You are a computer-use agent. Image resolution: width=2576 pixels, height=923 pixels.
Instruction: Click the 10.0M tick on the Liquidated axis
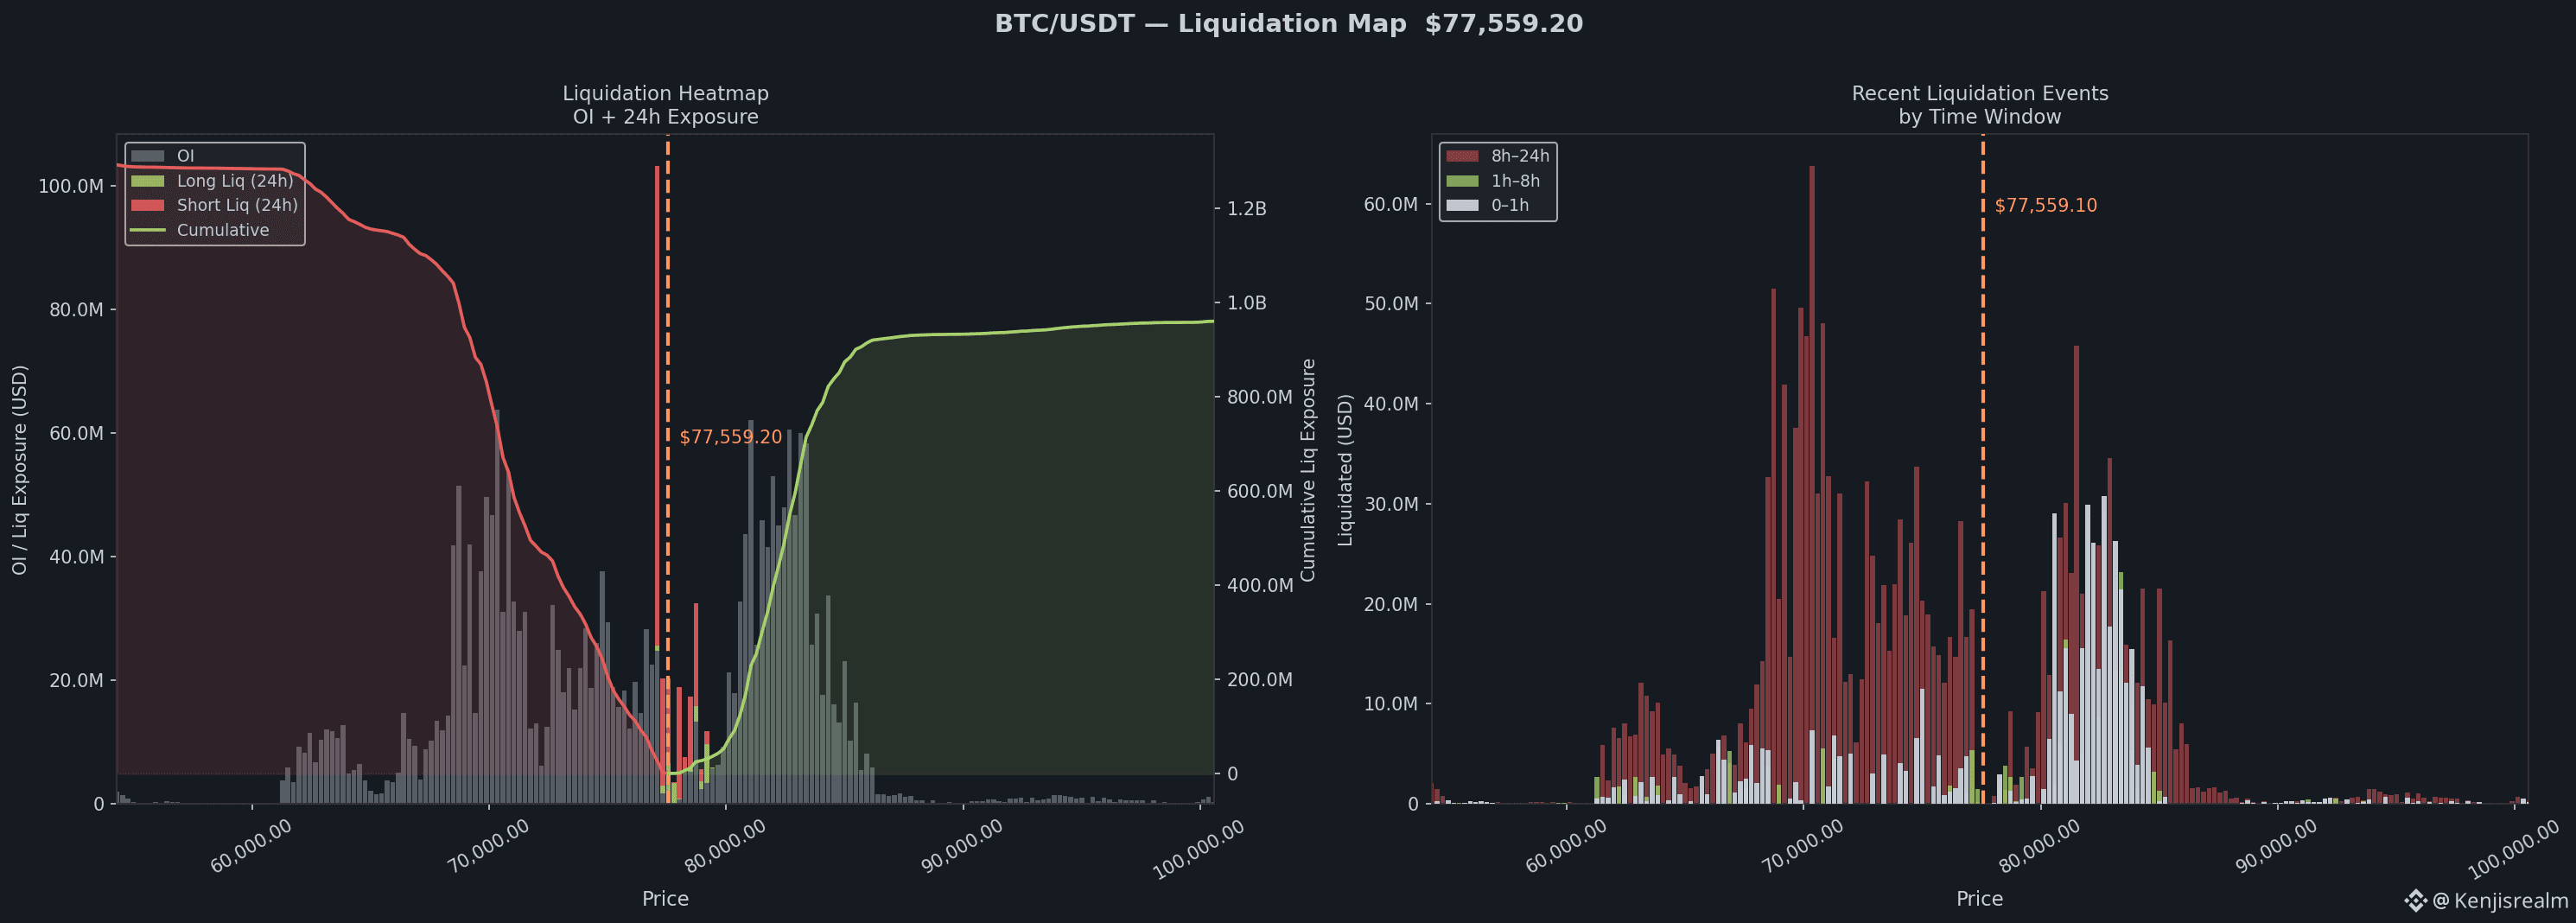pyautogui.click(x=1391, y=704)
